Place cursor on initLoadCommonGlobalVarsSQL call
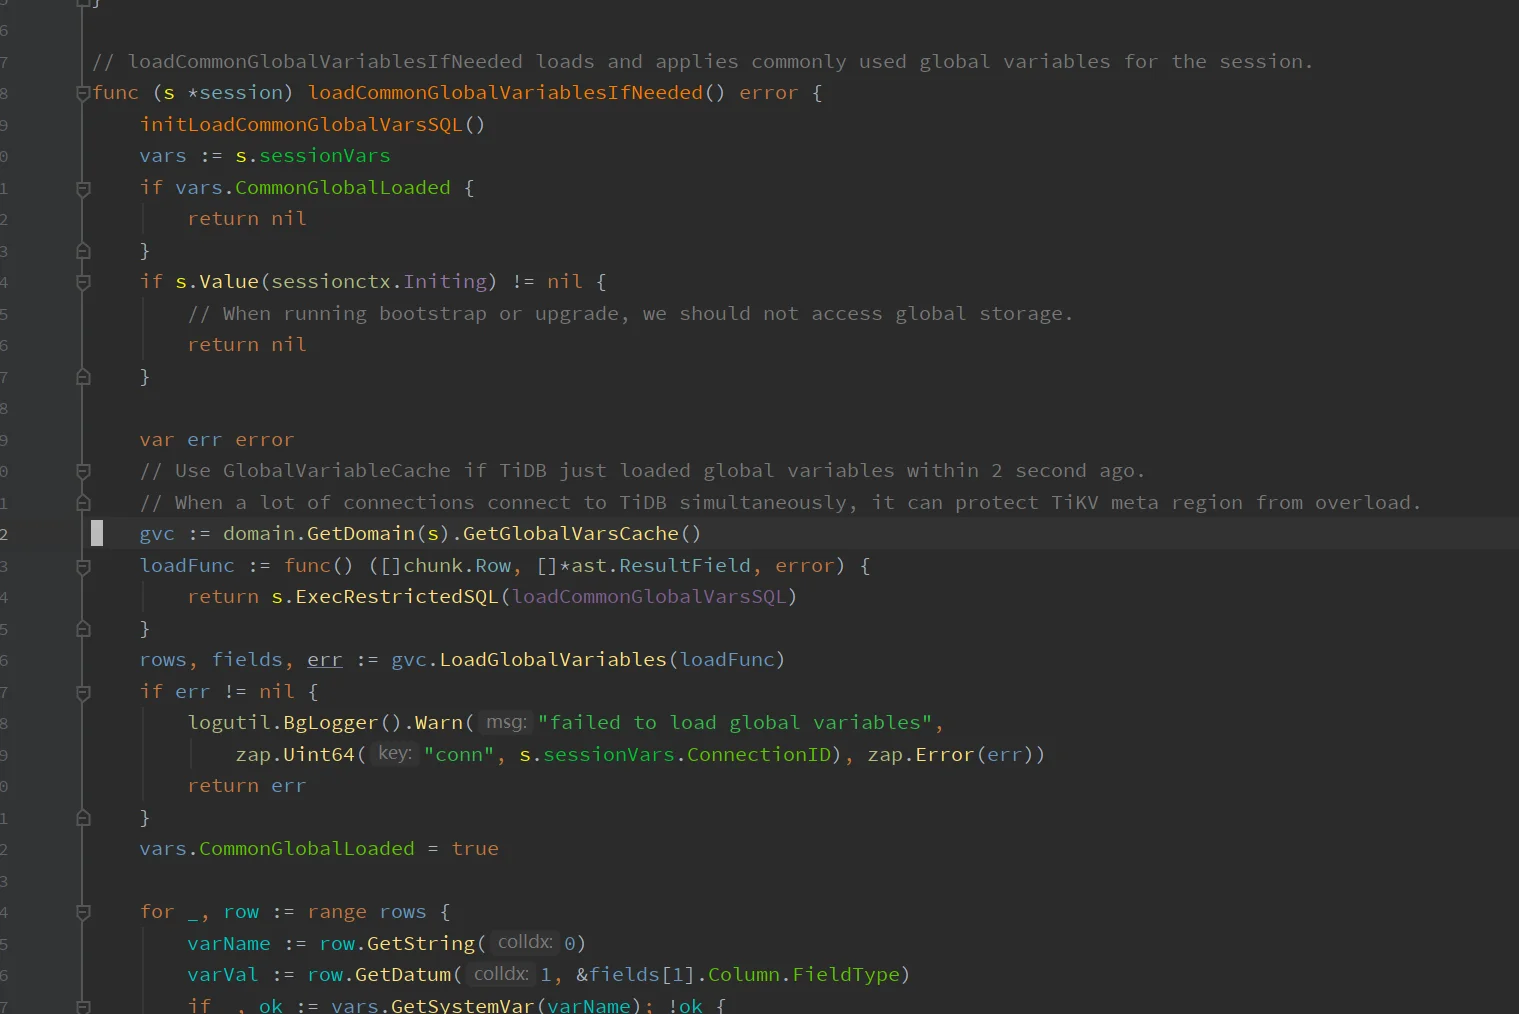The height and width of the screenshot is (1014, 1519). point(301,125)
